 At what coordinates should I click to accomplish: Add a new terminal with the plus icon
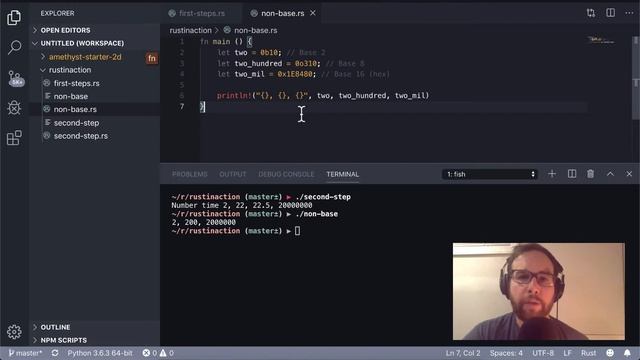(552, 174)
